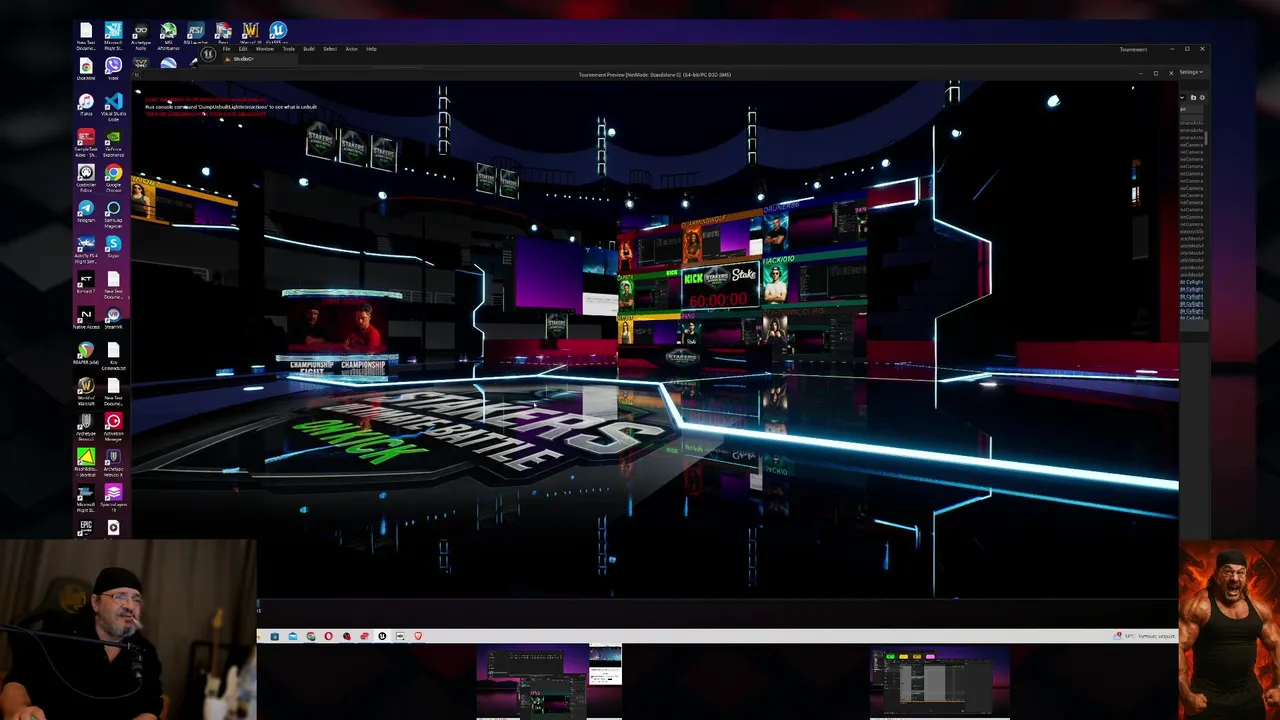The width and height of the screenshot is (1280, 720).
Task: Click the Unreal Engine logo in the editor title bar
Action: 208,54
